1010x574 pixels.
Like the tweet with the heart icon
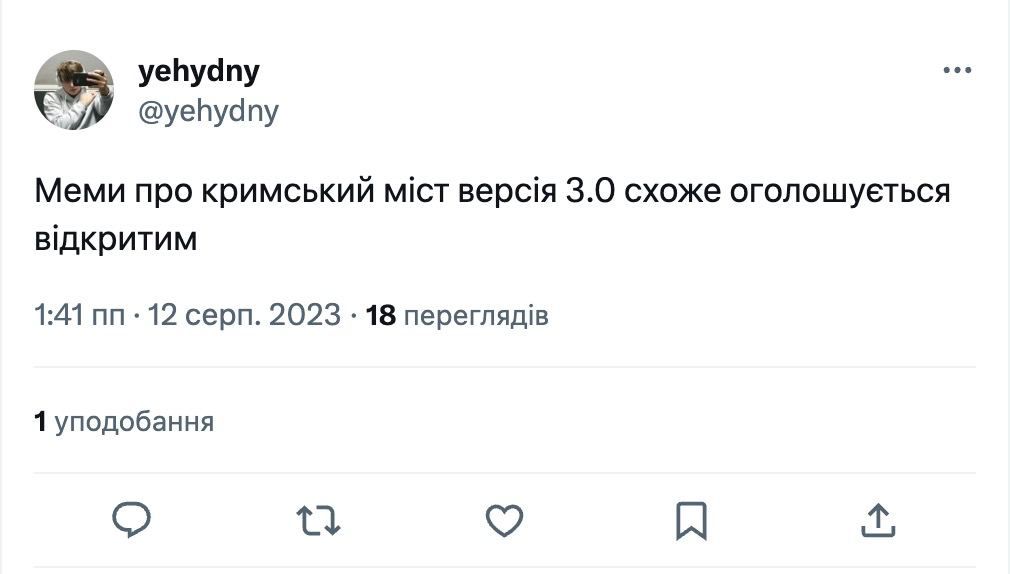pyautogui.click(x=505, y=519)
